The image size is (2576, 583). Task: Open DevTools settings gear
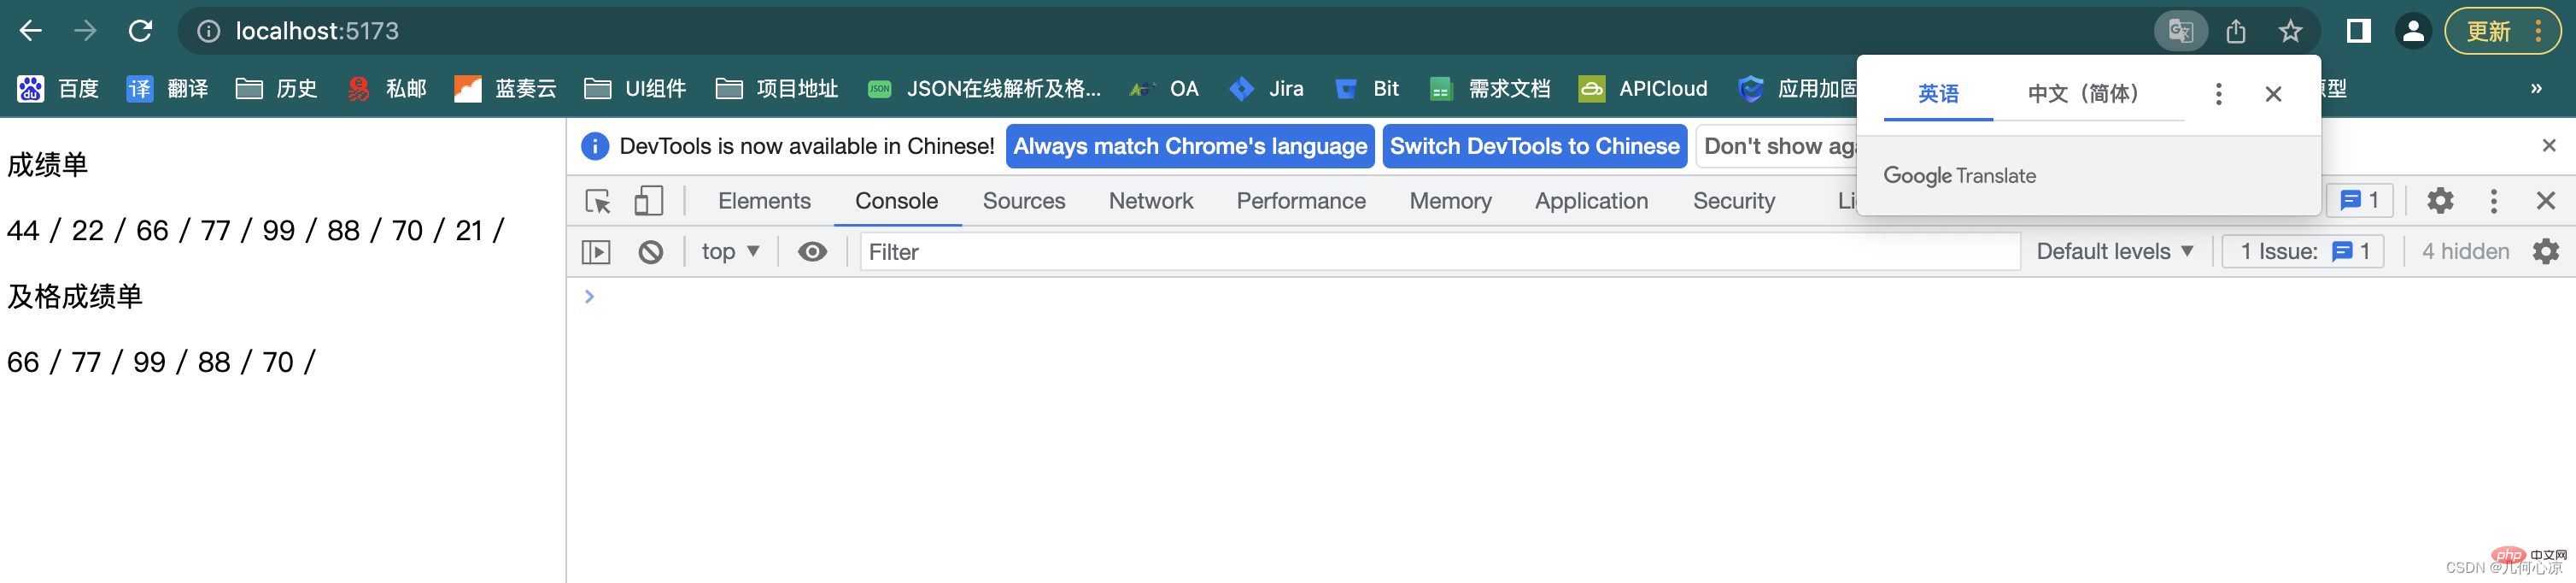[2440, 201]
